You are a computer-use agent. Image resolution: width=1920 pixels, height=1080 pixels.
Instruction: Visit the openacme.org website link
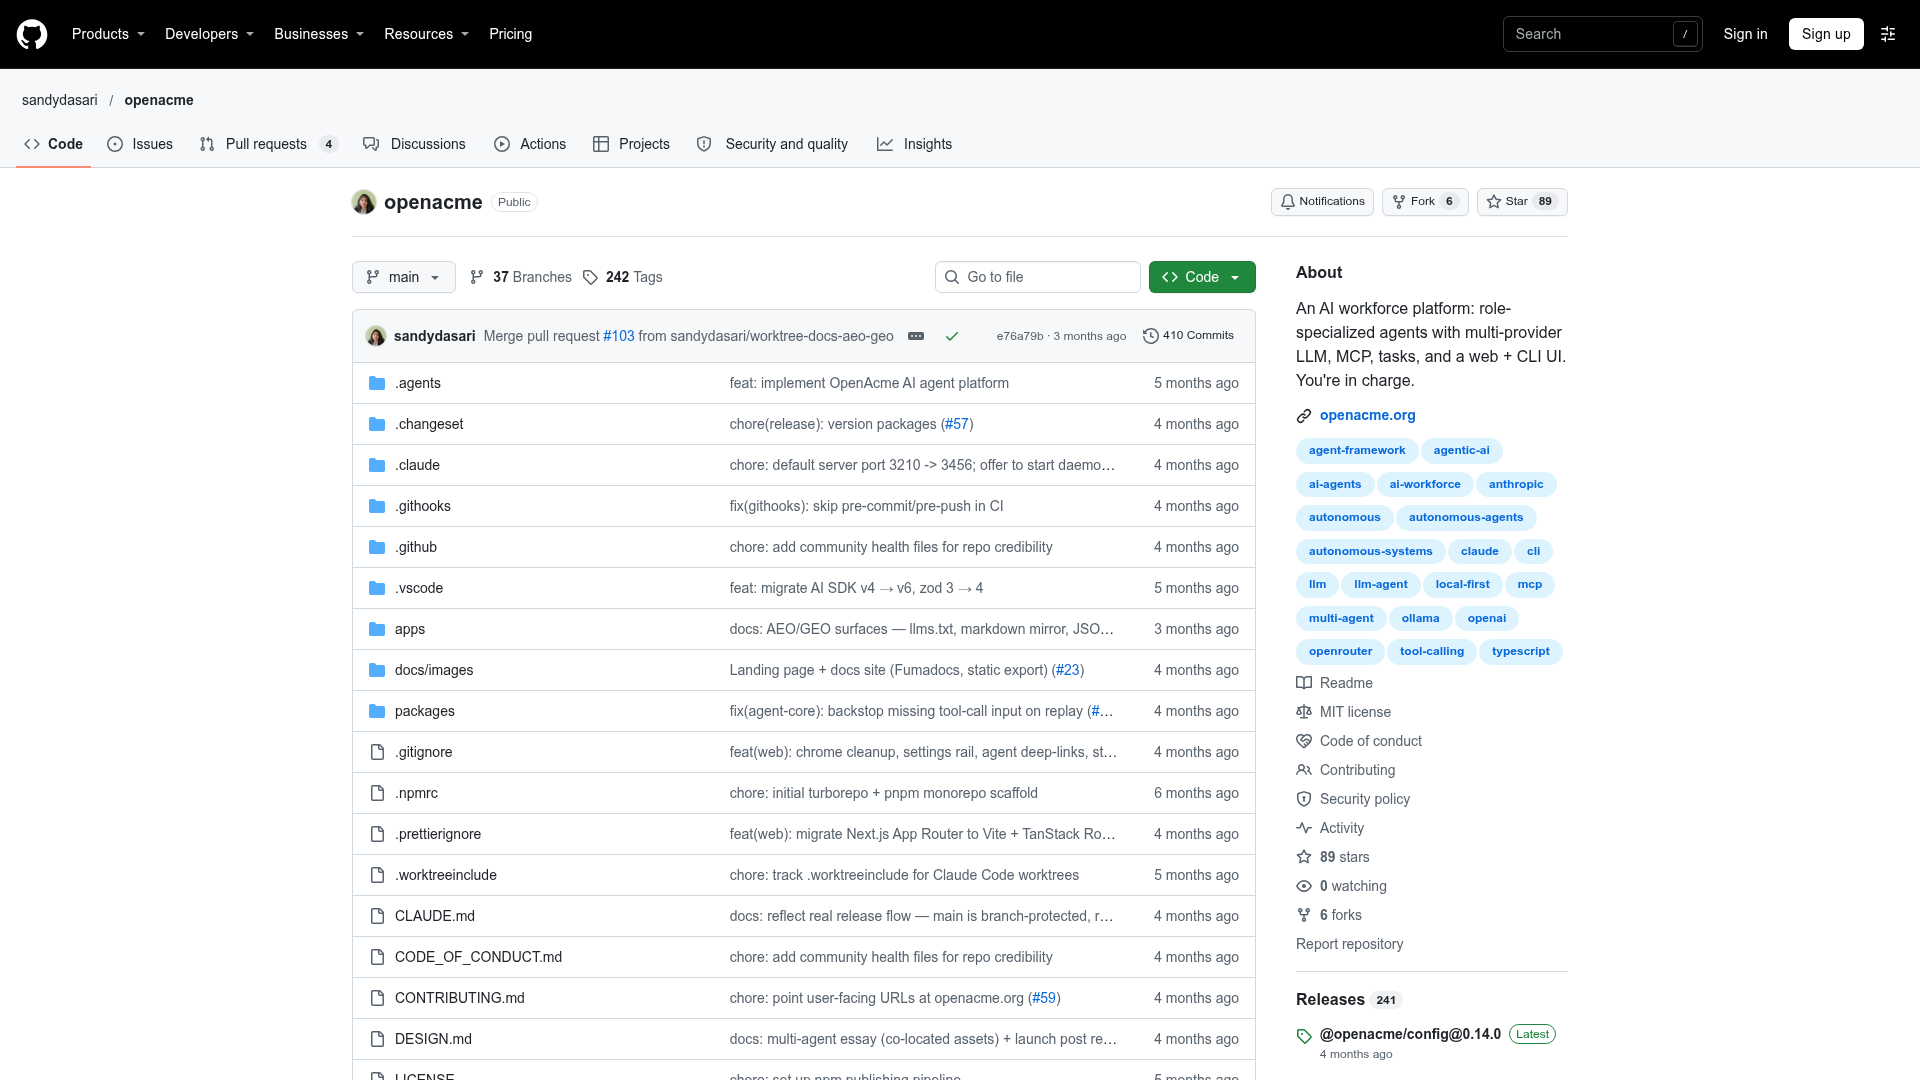click(1367, 415)
